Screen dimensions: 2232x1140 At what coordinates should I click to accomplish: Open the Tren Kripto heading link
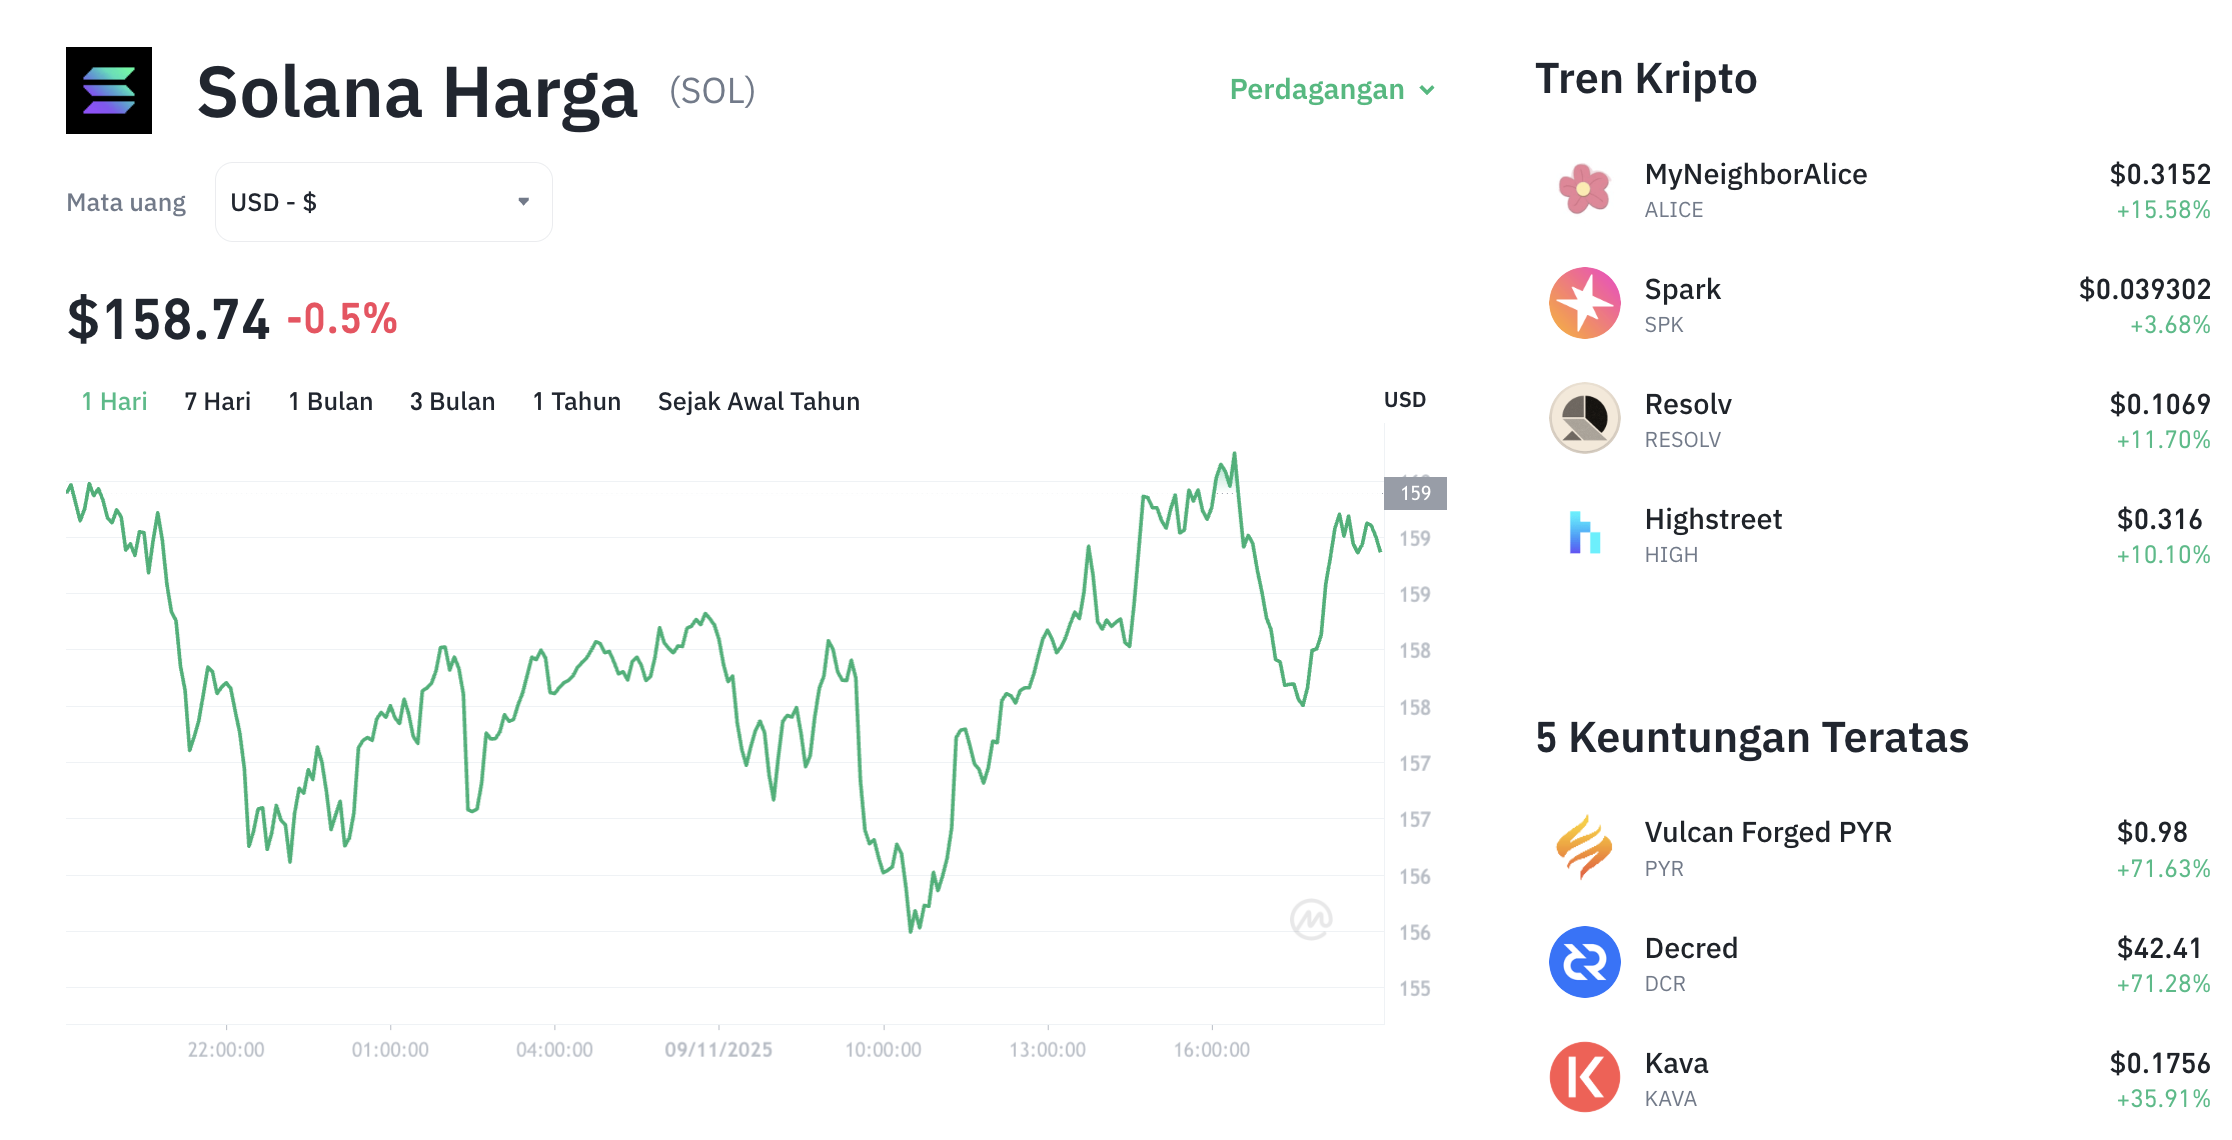click(x=1646, y=78)
